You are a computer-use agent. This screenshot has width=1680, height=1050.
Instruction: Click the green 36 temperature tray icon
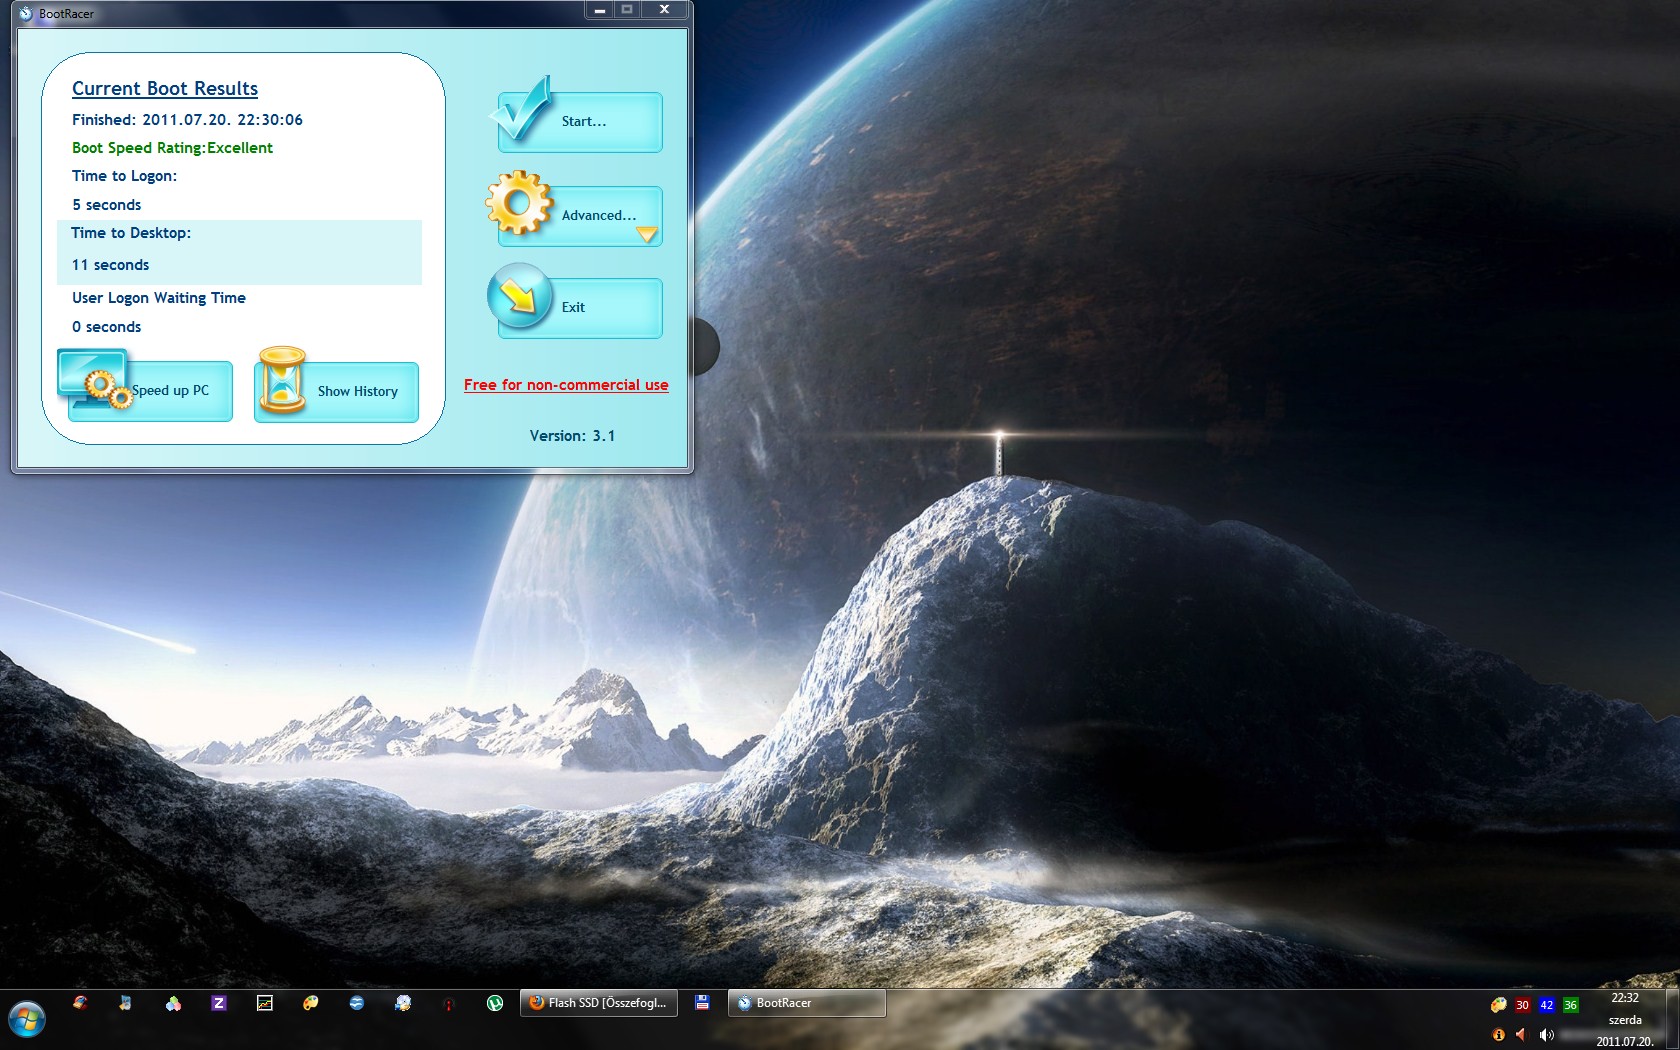coord(1570,1005)
